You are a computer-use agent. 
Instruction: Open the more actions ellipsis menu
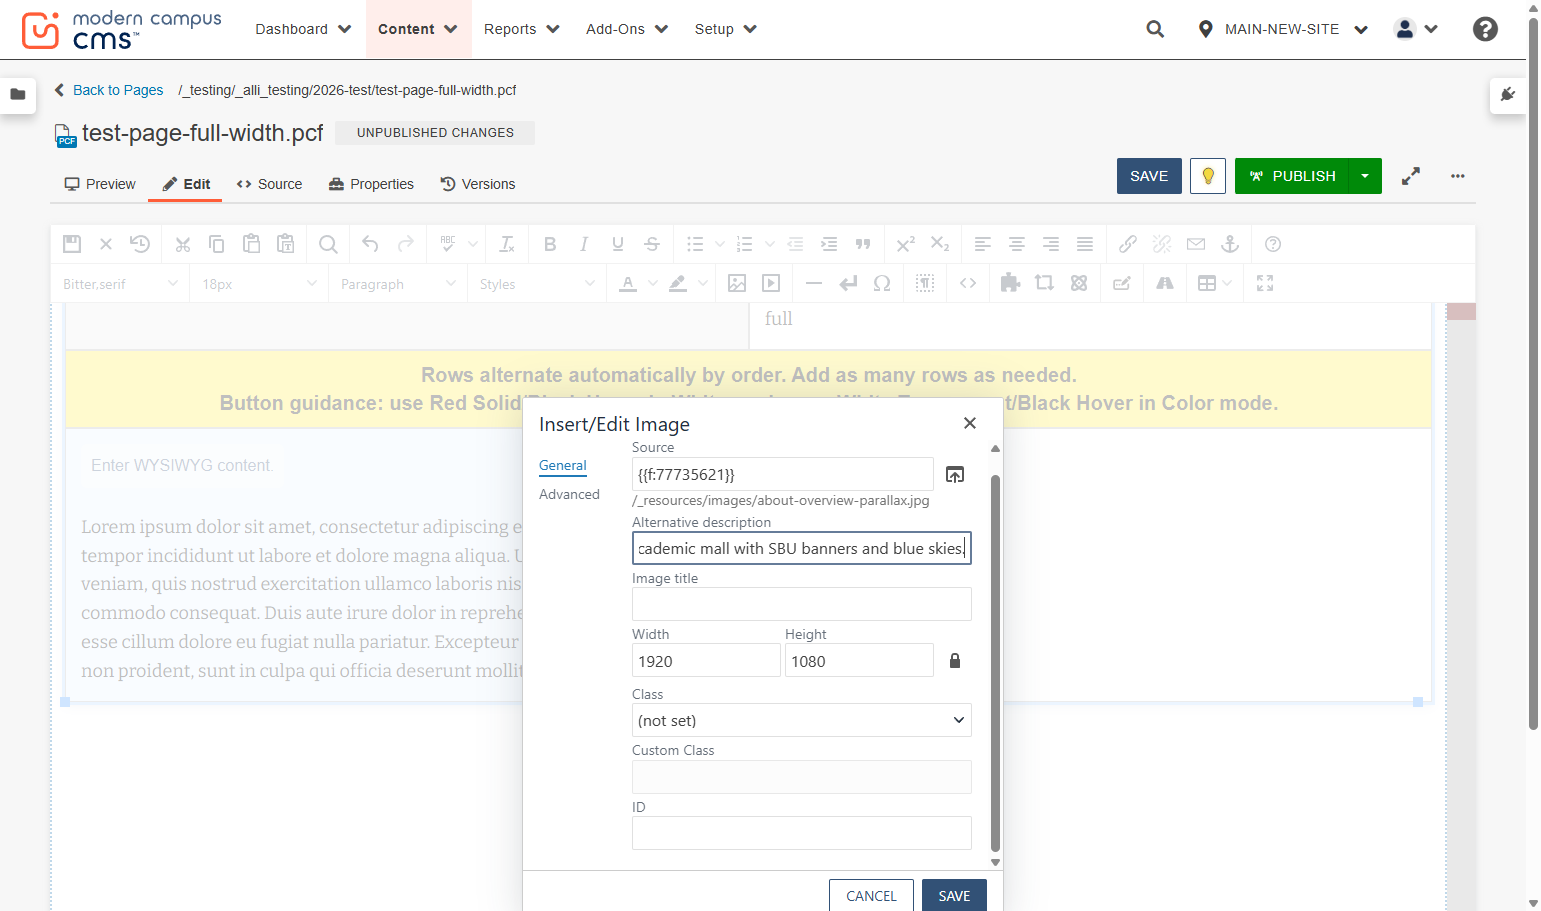(x=1458, y=176)
